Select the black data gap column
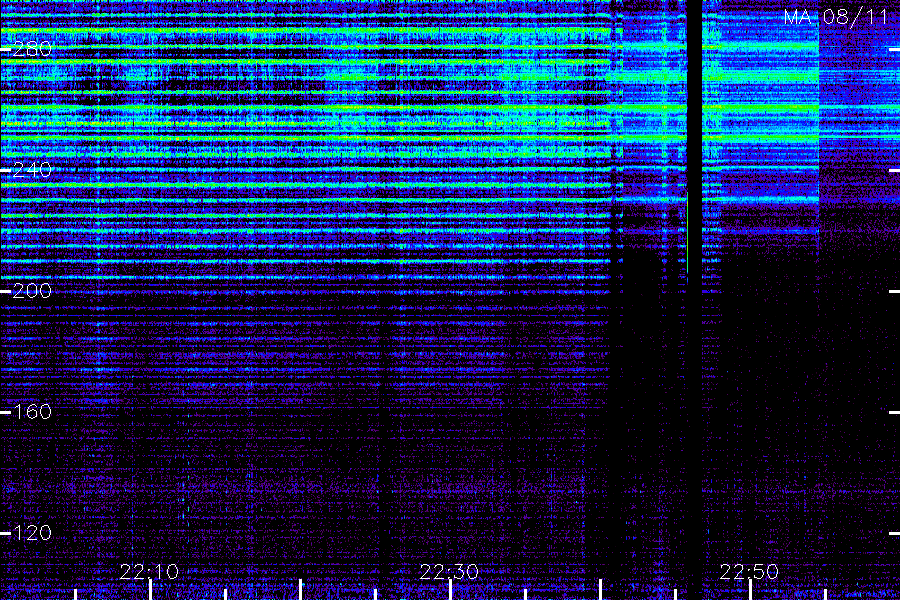This screenshot has width=900, height=600. point(695,300)
